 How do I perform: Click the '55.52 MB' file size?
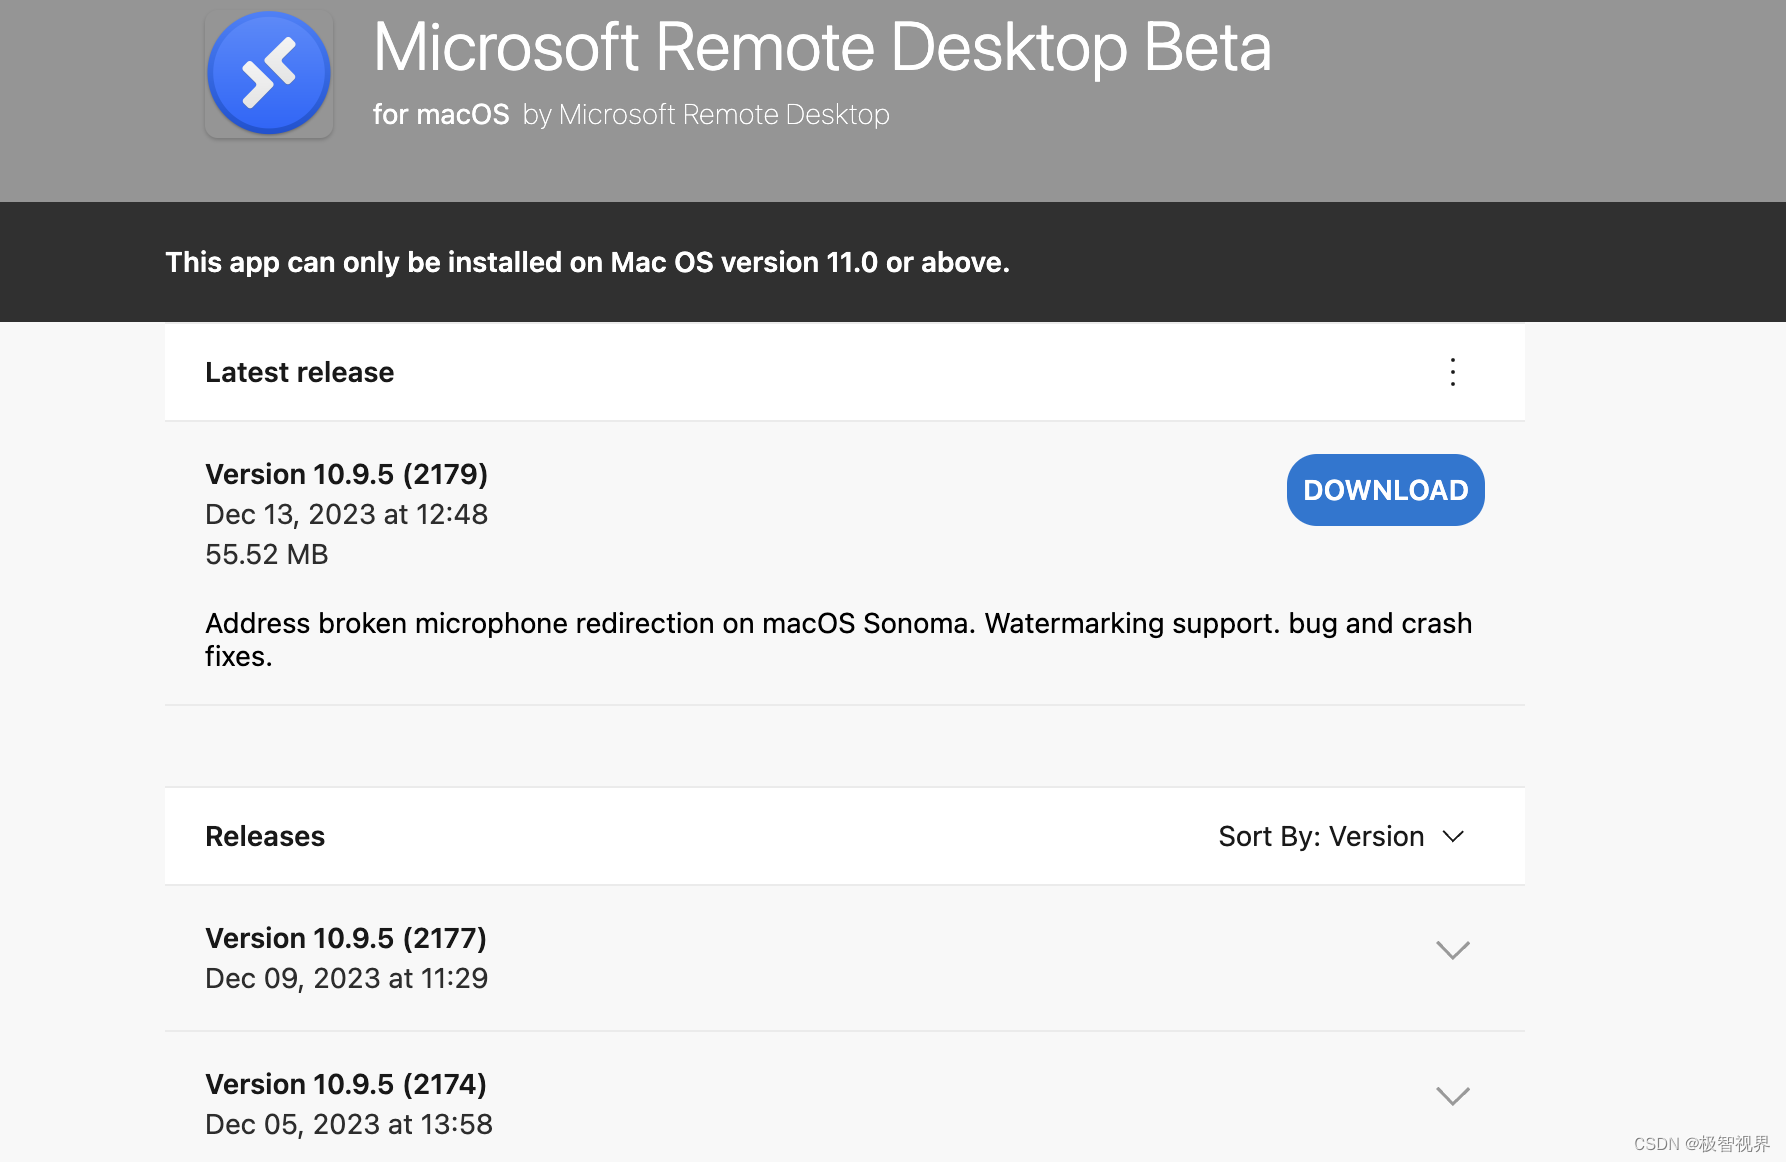(267, 554)
